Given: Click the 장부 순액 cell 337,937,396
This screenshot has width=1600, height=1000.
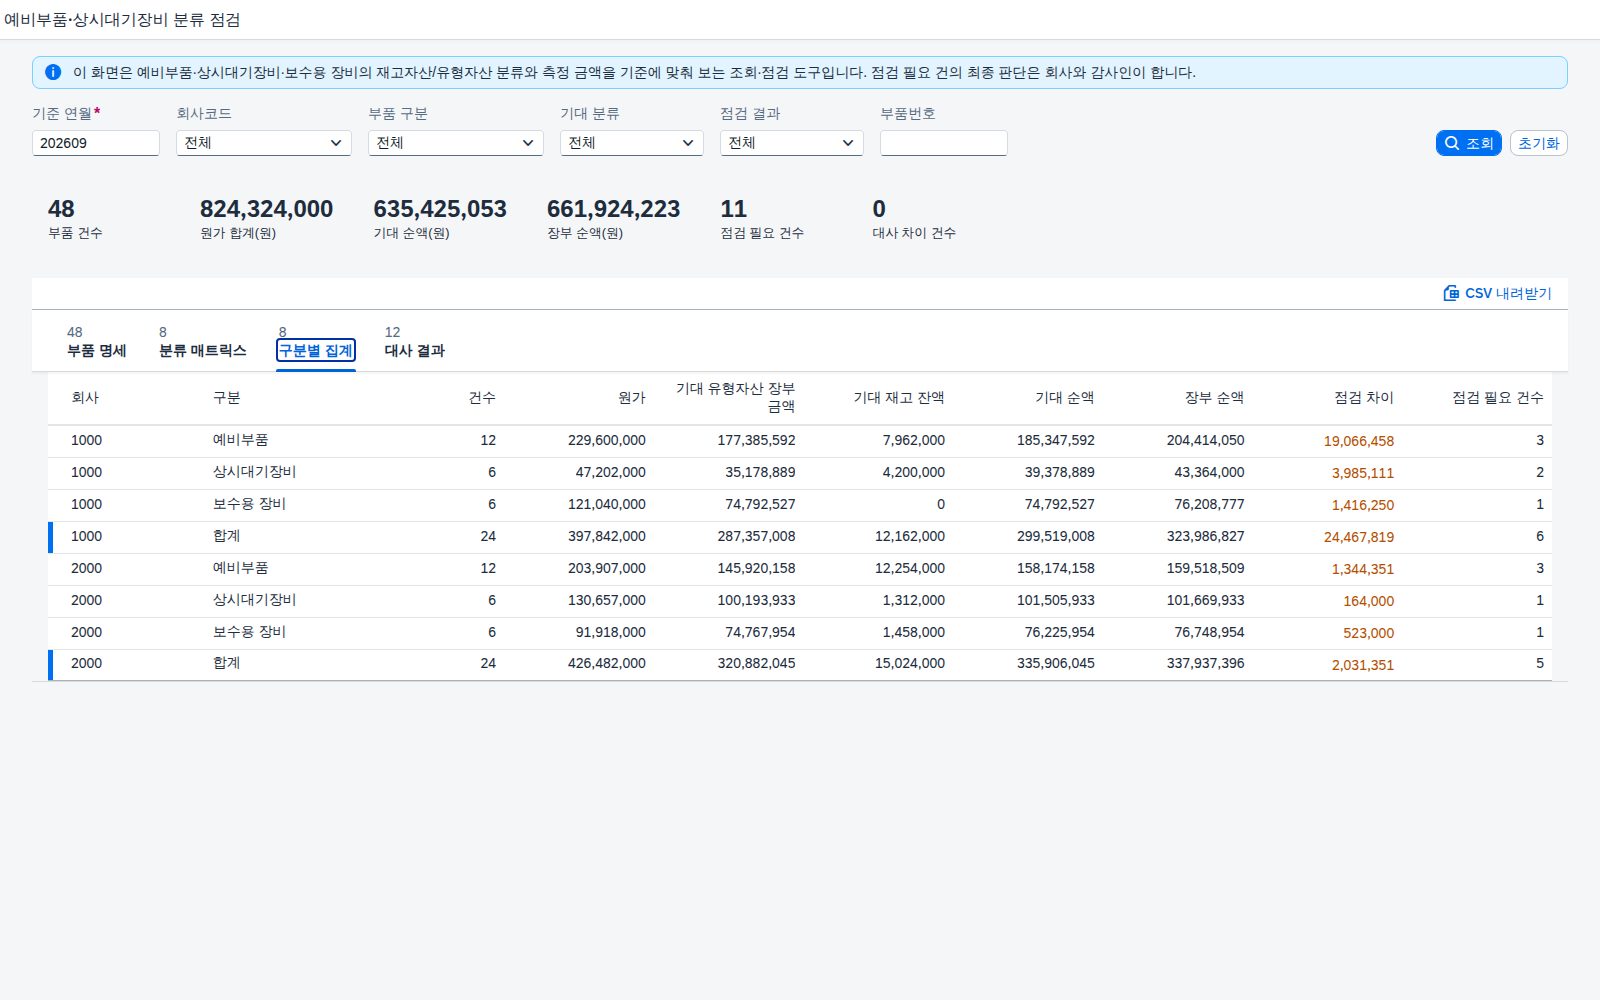Looking at the screenshot, I should pyautogui.click(x=1206, y=663).
